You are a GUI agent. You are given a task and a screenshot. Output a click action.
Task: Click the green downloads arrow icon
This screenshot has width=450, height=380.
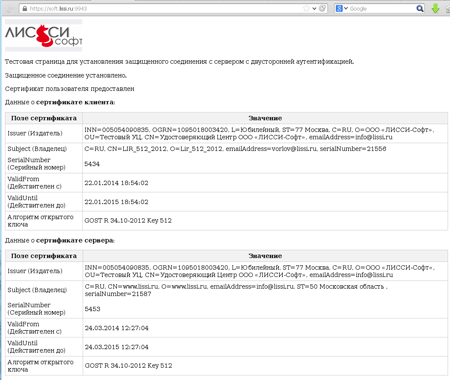[435, 8]
